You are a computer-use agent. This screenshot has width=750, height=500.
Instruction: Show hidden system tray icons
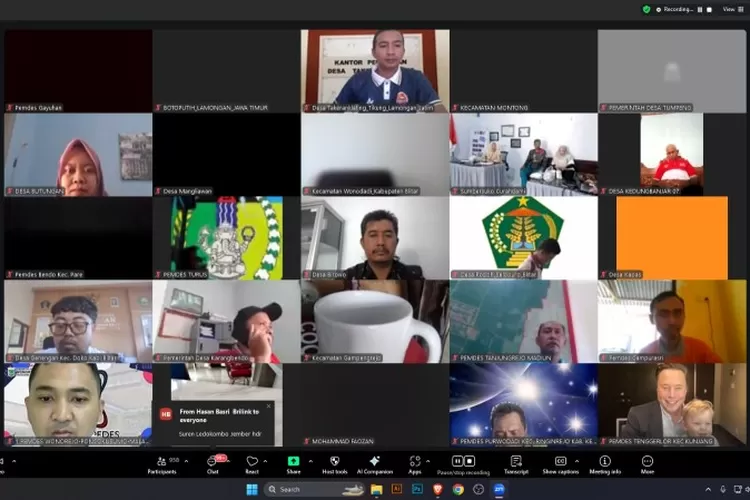pyautogui.click(x=708, y=489)
